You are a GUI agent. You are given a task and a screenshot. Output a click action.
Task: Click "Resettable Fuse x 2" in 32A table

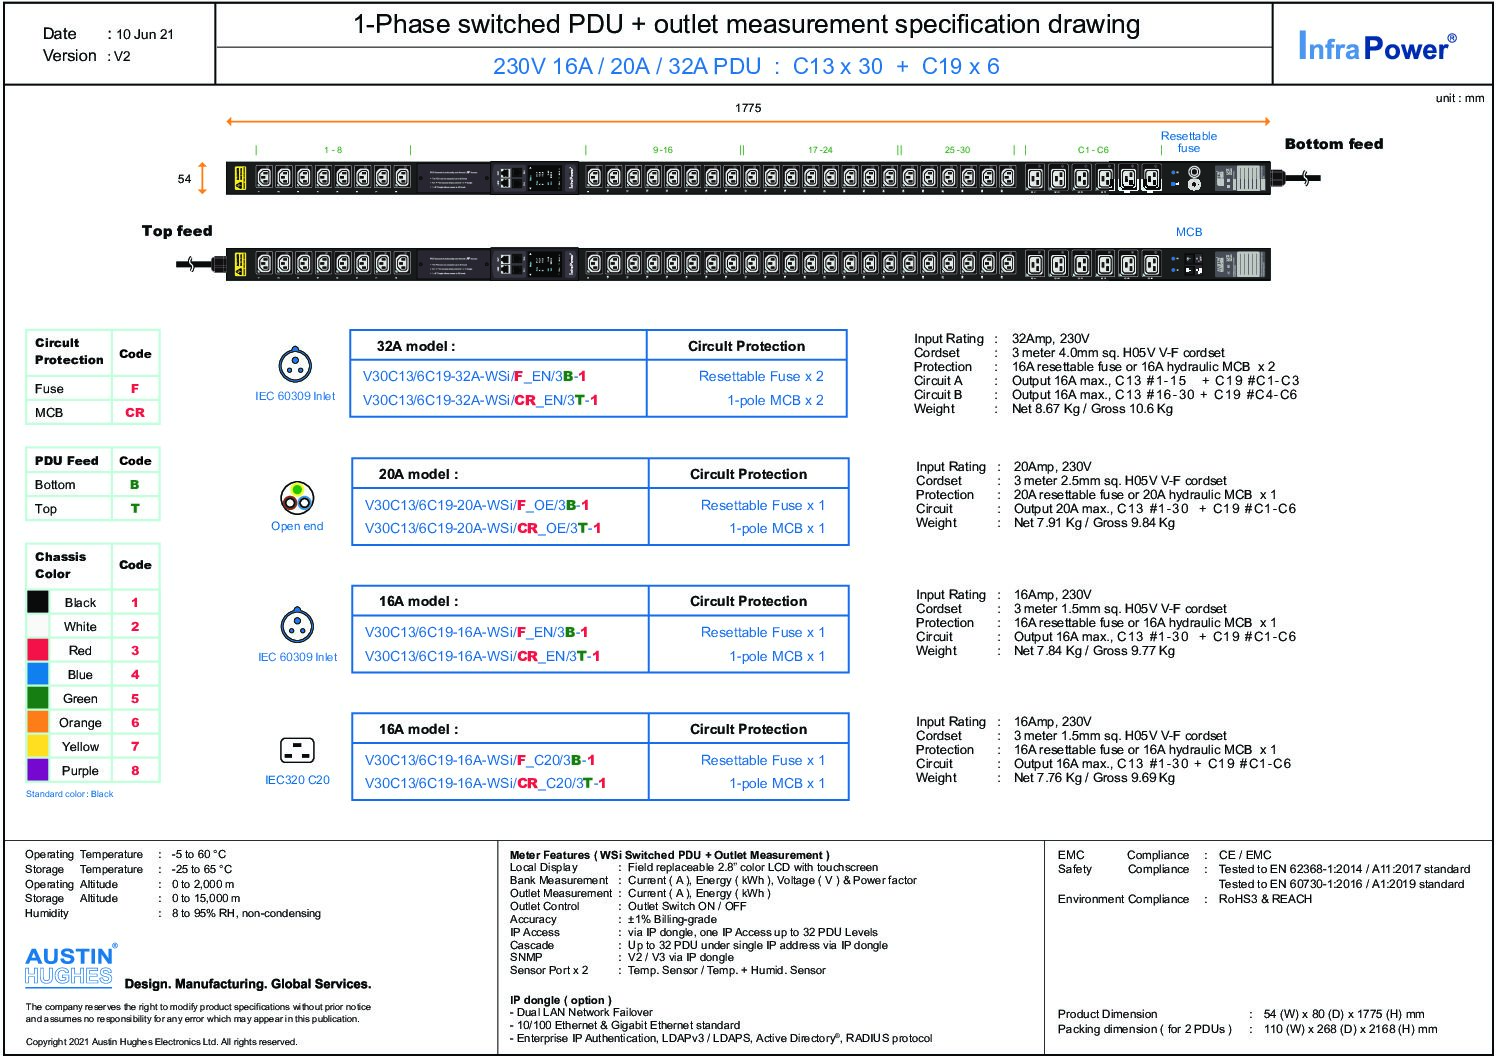[x=761, y=376]
